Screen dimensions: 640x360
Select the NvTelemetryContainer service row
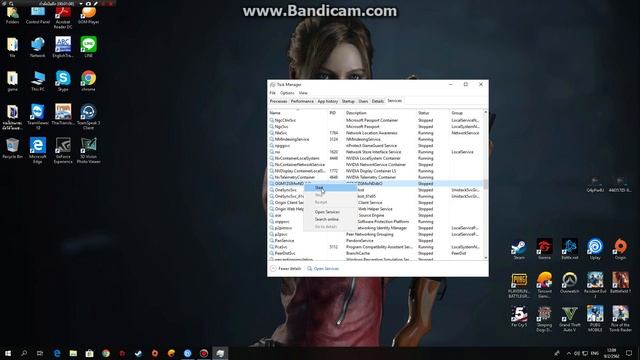(x=376, y=177)
